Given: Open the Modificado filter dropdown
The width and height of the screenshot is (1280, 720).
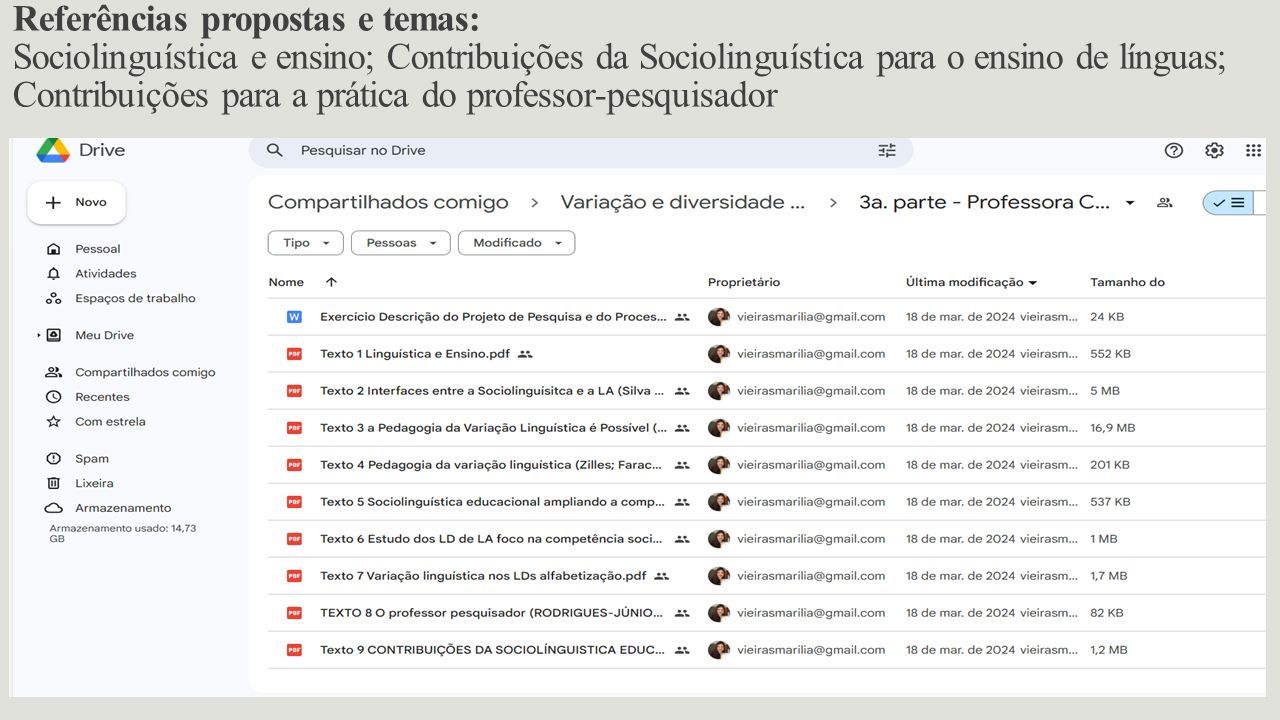Looking at the screenshot, I should 516,243.
